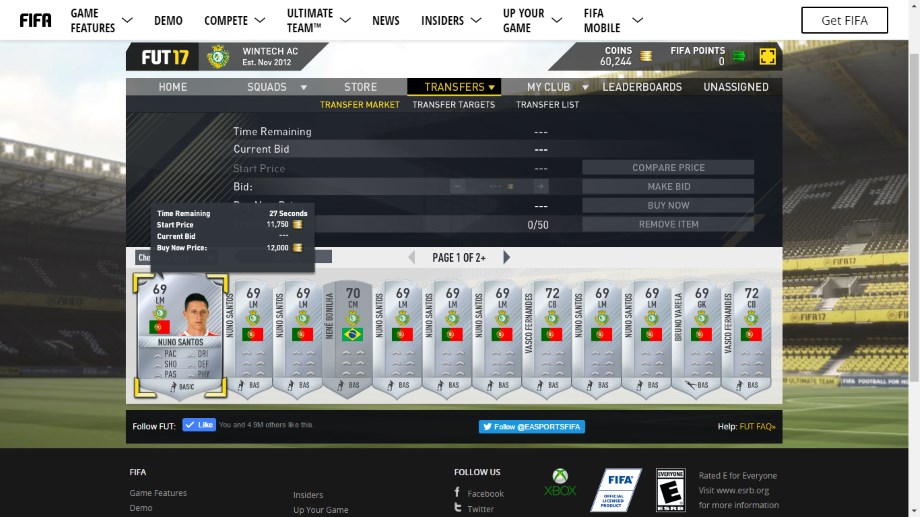Increase bid with the plus button
Screen dimensions: 920x517
click(x=541, y=187)
